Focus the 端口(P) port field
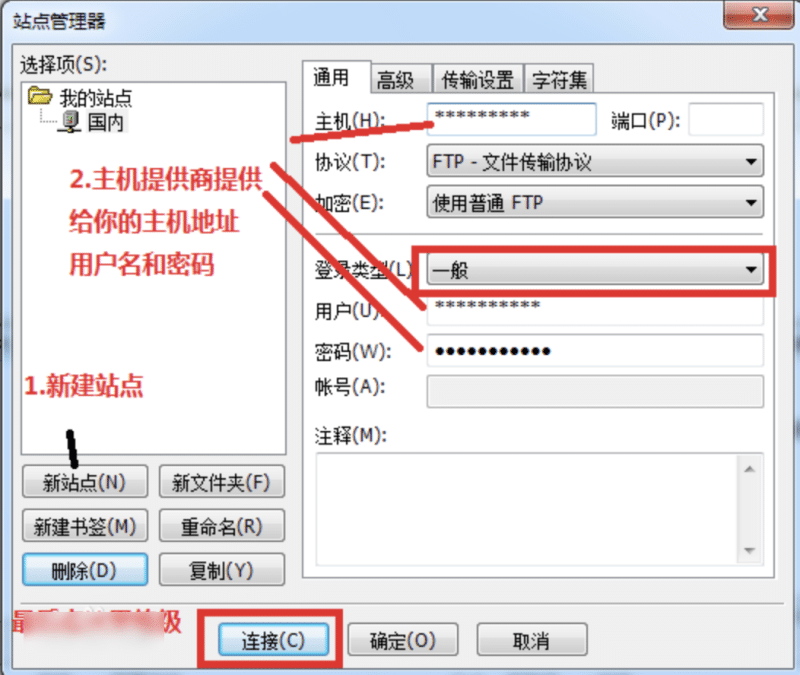Viewport: 800px width, 675px height. point(726,119)
